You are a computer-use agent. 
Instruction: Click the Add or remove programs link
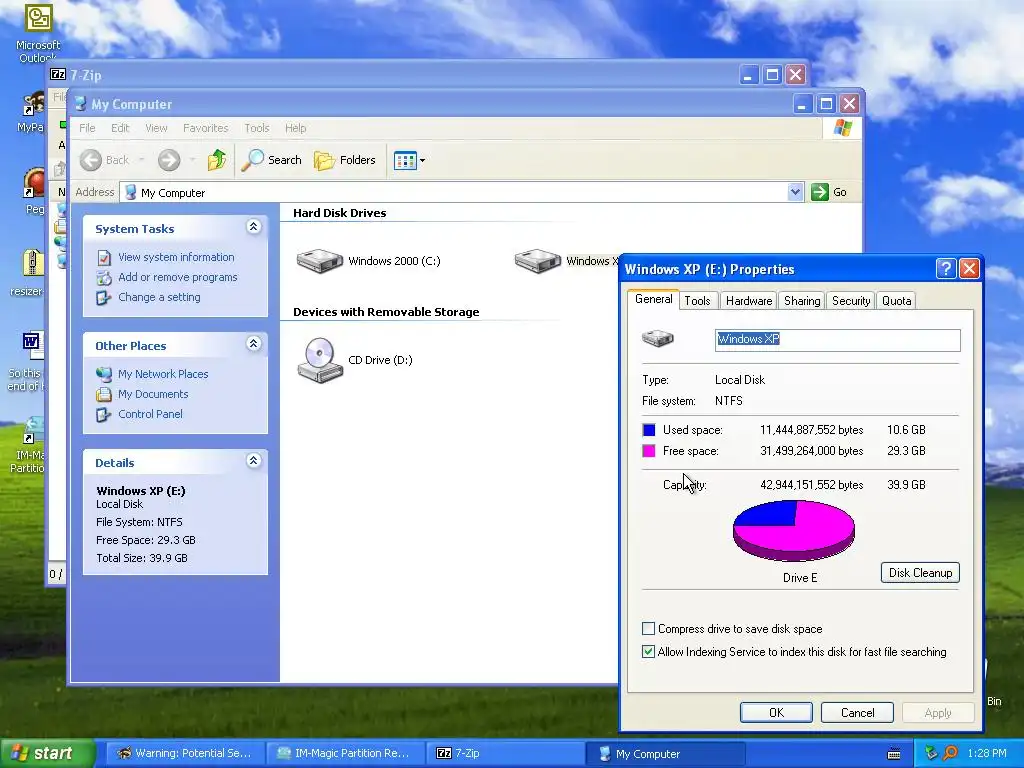pos(178,278)
